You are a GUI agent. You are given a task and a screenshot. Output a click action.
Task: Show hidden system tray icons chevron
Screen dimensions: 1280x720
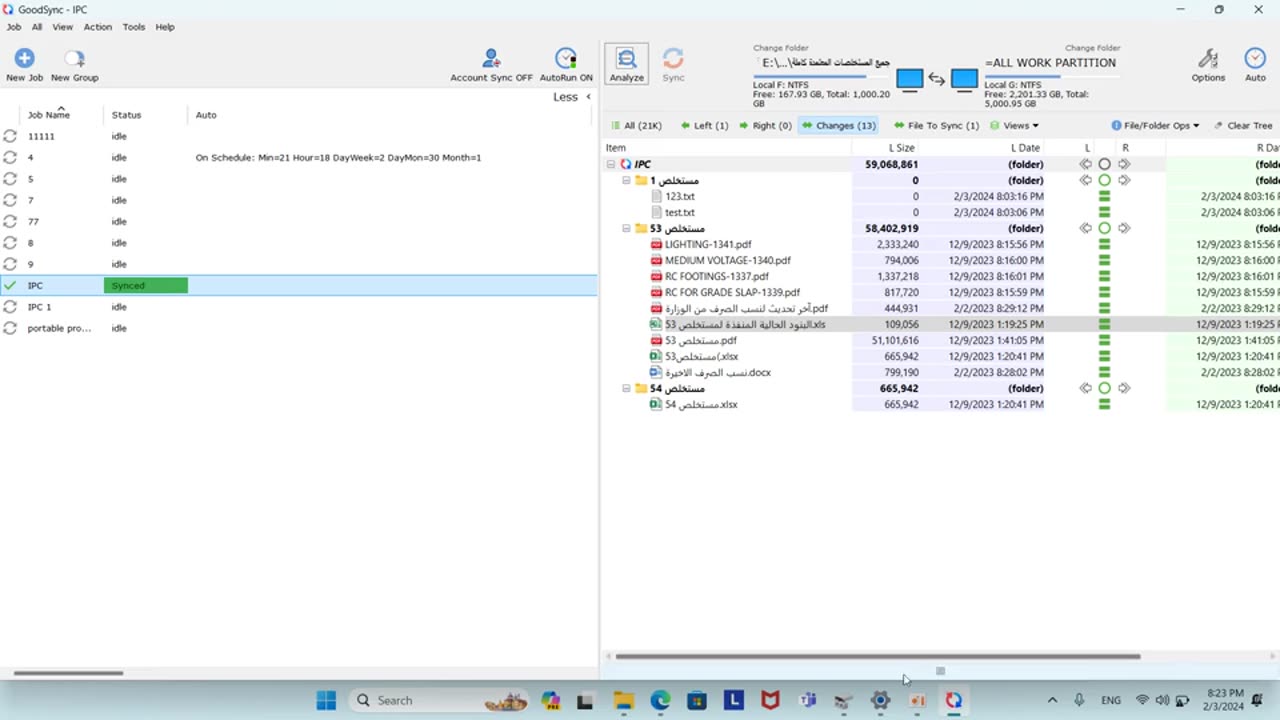(x=1052, y=700)
